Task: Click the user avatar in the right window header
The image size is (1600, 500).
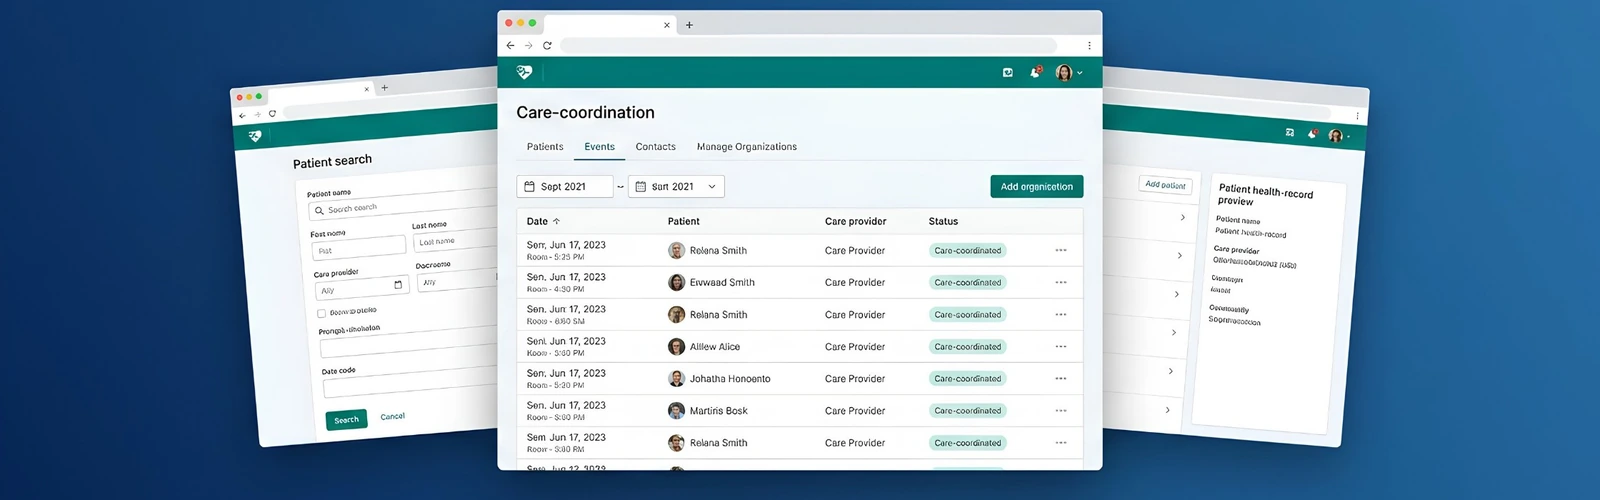Action: pyautogui.click(x=1335, y=136)
